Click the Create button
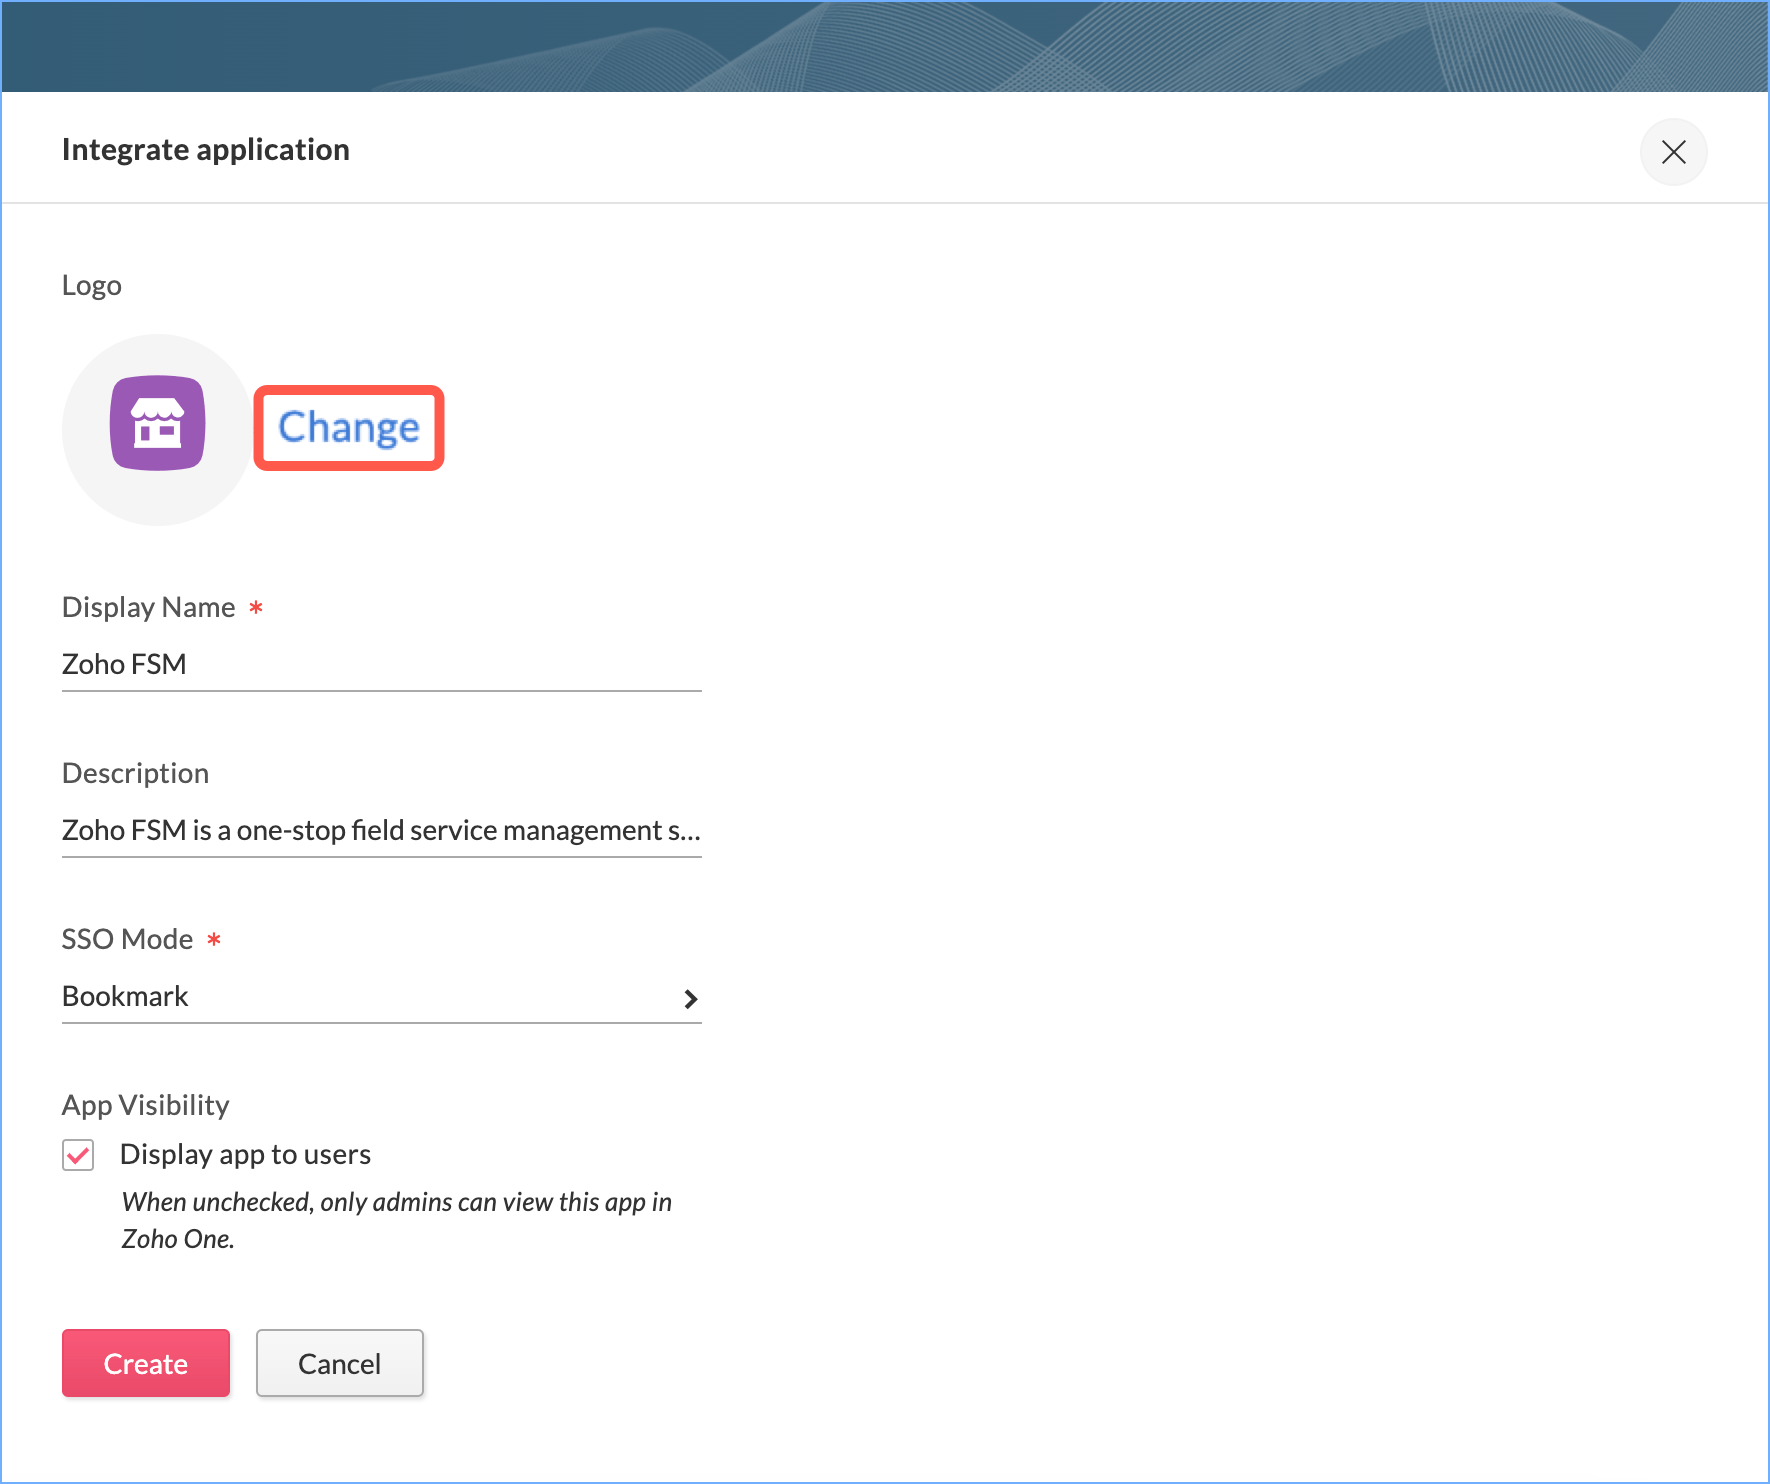The height and width of the screenshot is (1484, 1770). click(146, 1363)
